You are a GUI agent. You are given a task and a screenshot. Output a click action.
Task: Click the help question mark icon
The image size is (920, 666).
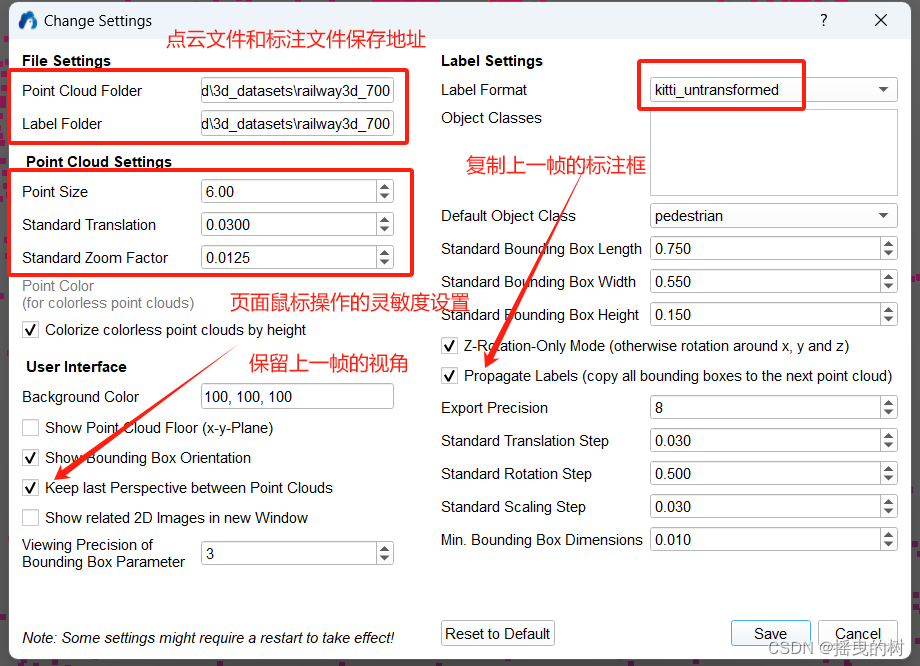pyautogui.click(x=824, y=21)
